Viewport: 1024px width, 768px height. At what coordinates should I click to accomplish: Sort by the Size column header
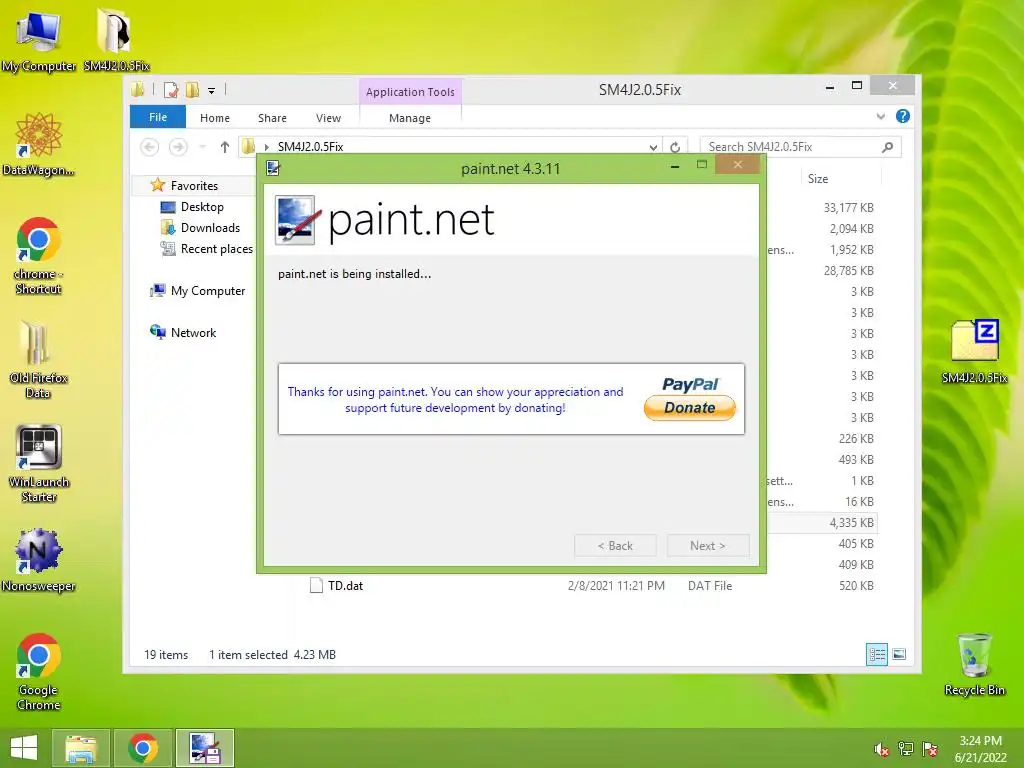pyautogui.click(x=818, y=179)
